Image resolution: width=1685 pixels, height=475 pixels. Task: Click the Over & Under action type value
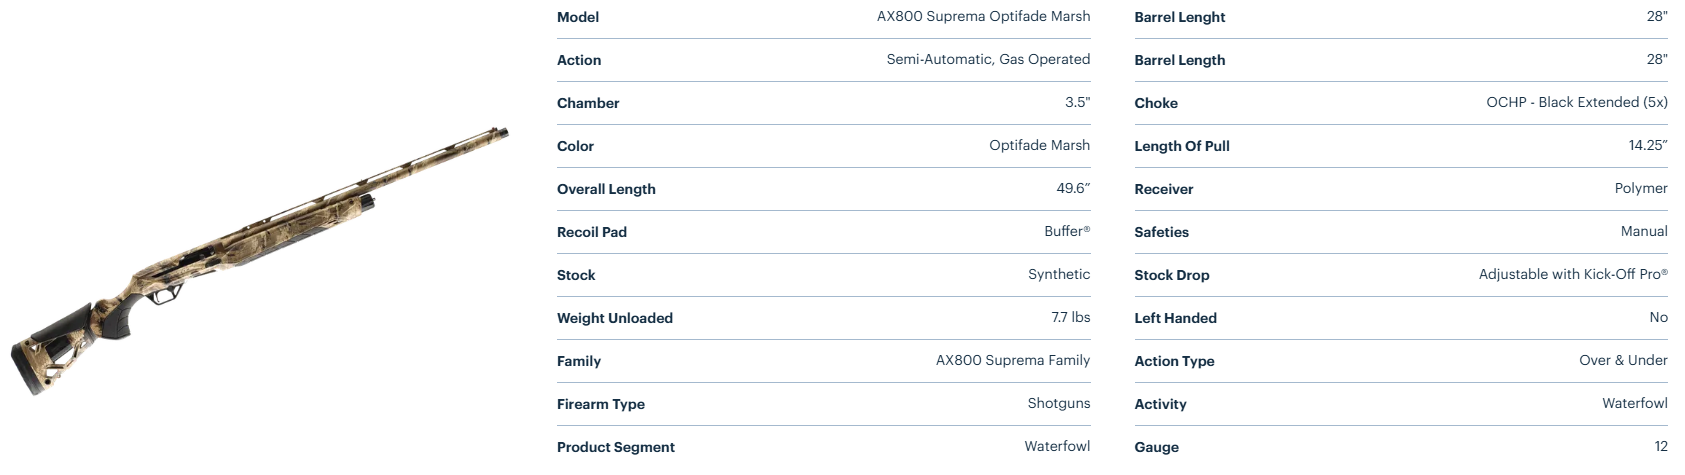[x=1623, y=360]
